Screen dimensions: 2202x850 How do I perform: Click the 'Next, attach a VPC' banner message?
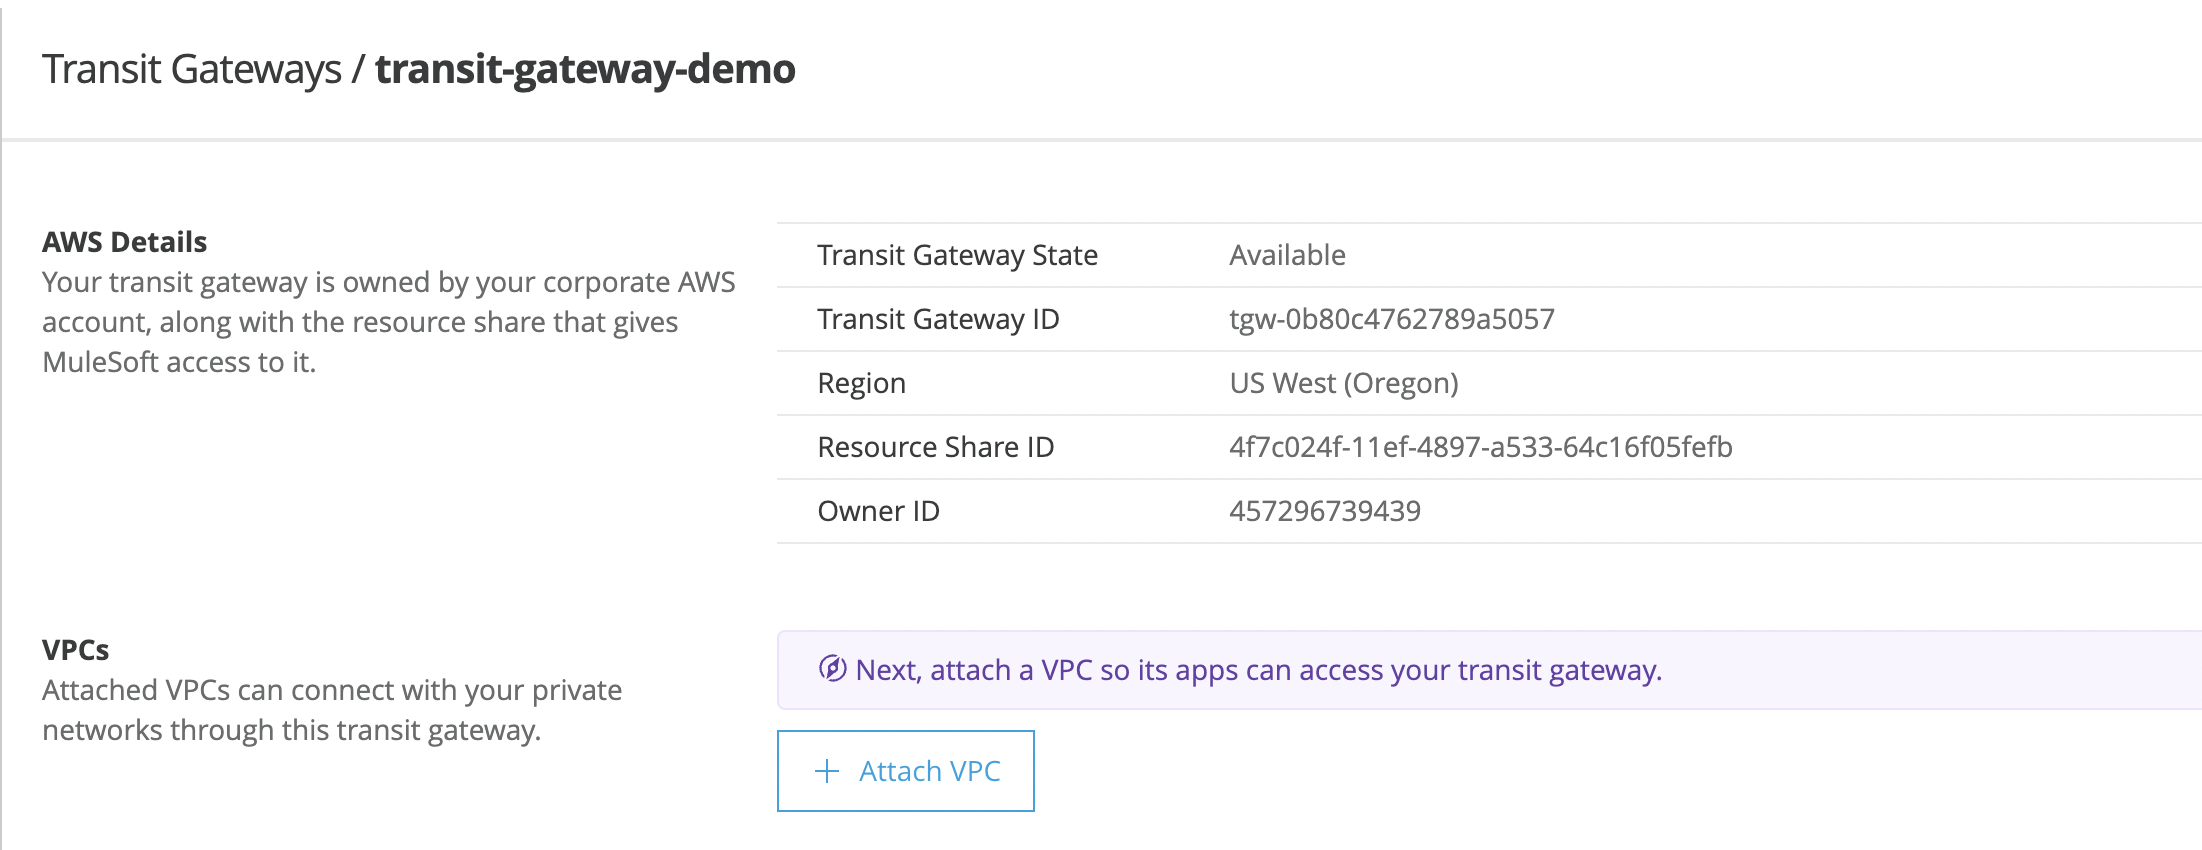pyautogui.click(x=1258, y=670)
